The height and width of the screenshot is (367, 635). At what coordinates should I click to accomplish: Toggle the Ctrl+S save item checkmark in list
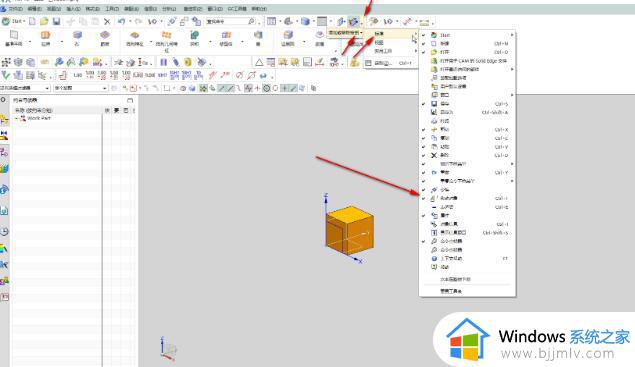pyautogui.click(x=424, y=104)
